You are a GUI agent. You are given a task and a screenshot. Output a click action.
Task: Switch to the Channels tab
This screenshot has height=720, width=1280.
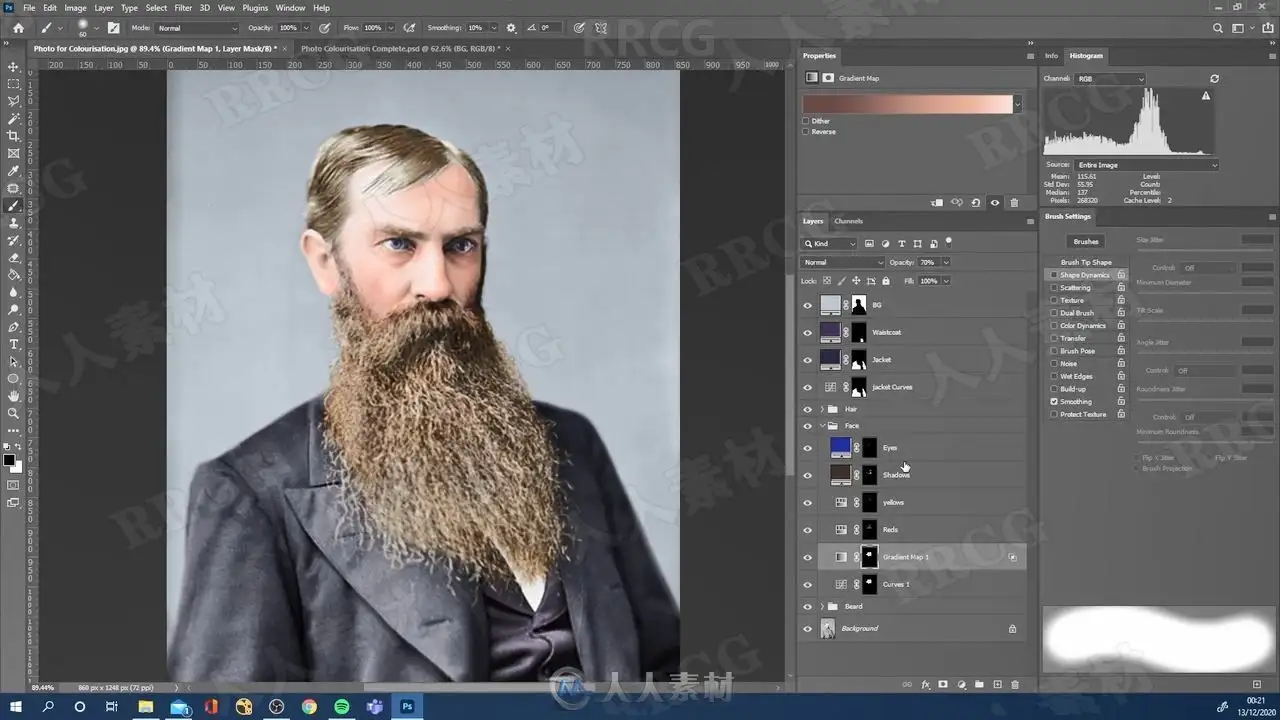pos(848,221)
